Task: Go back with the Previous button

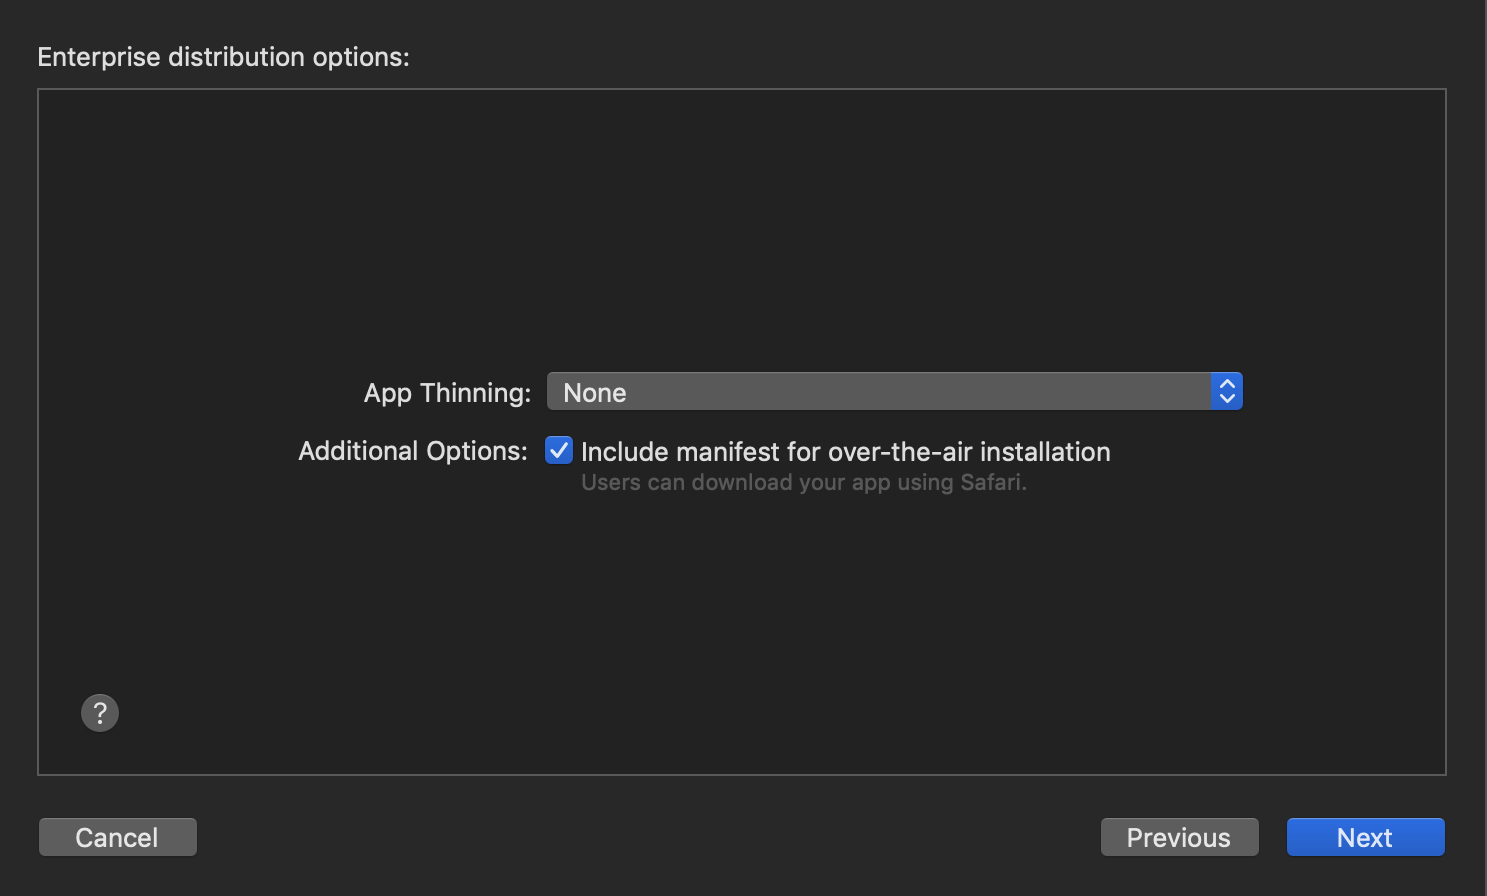Action: click(1179, 837)
